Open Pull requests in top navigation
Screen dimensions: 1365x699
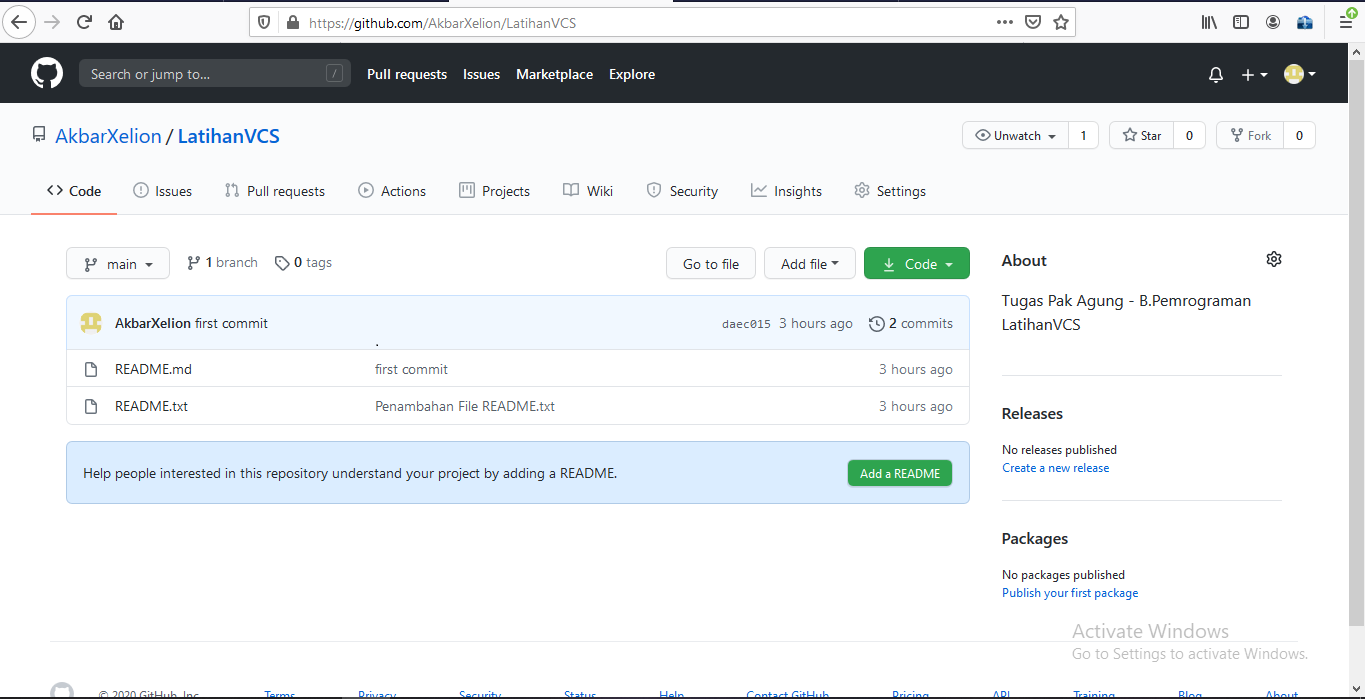coord(407,74)
